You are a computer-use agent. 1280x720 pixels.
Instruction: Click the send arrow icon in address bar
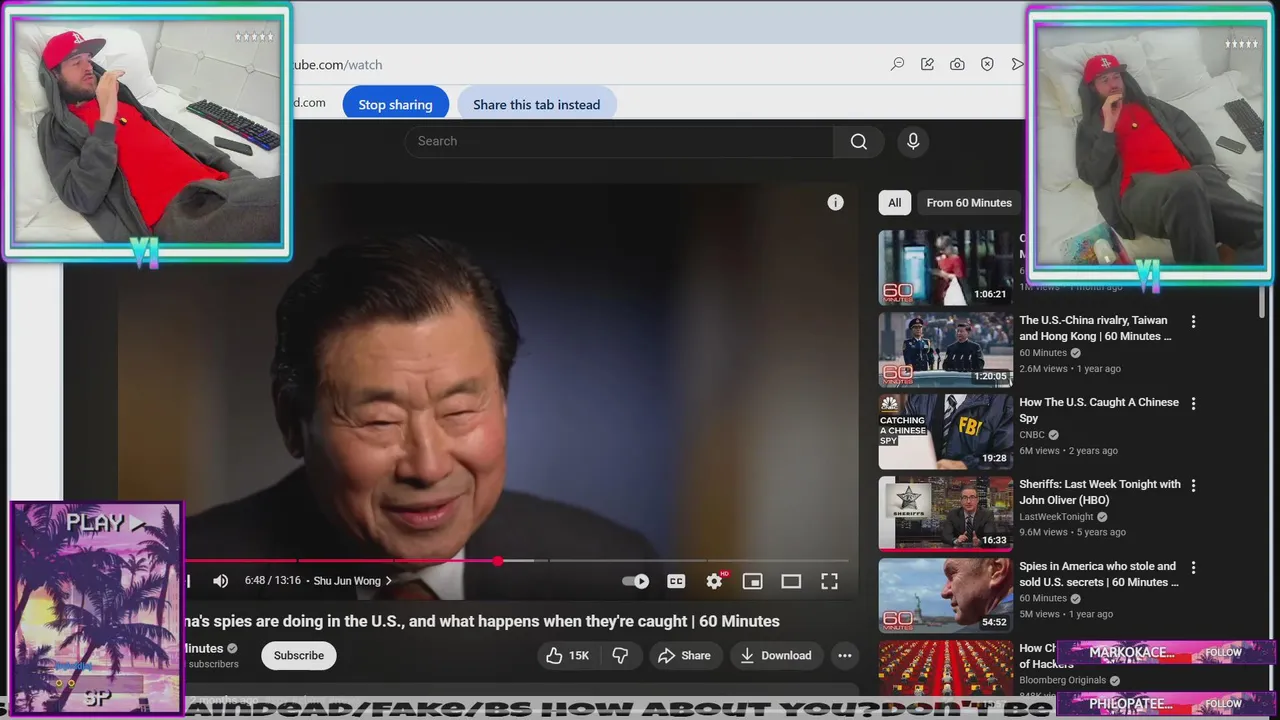pyautogui.click(x=1017, y=64)
